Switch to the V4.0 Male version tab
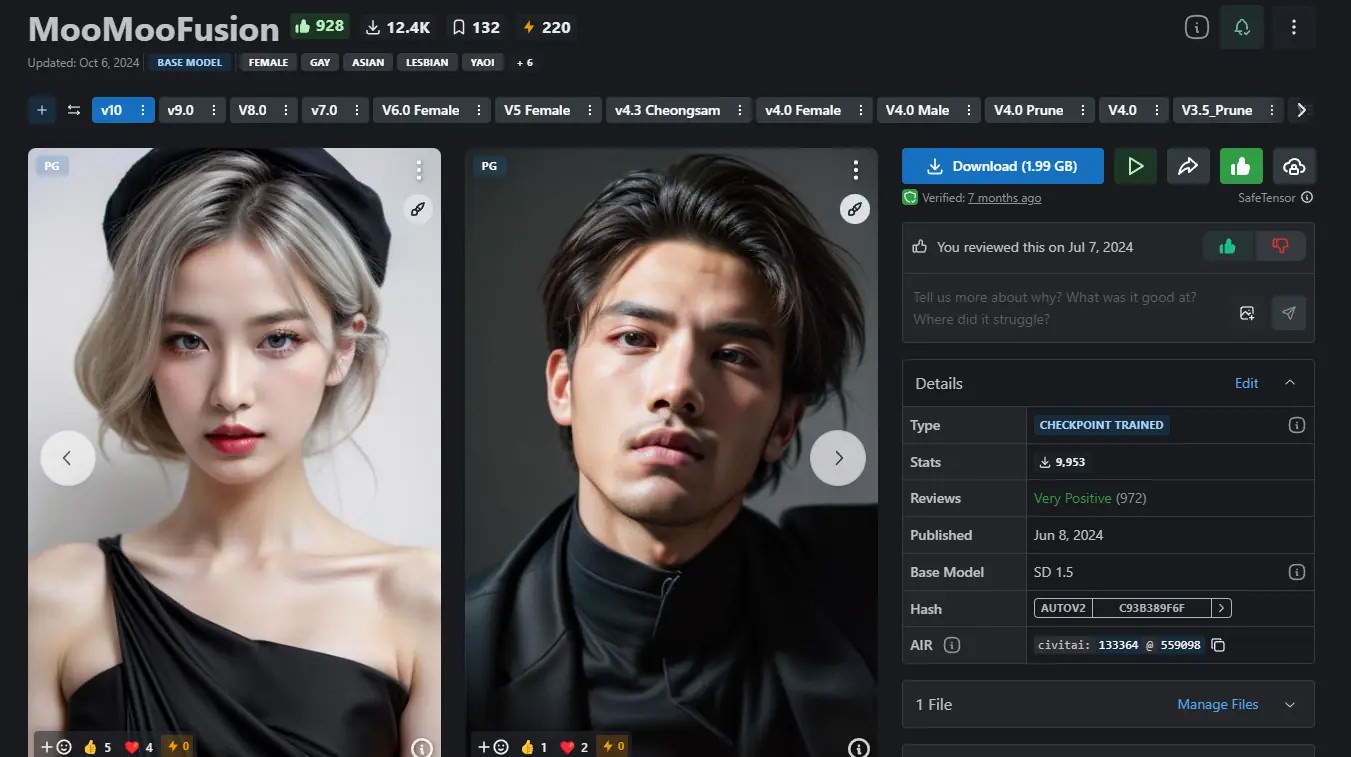The image size is (1351, 757). coord(917,110)
